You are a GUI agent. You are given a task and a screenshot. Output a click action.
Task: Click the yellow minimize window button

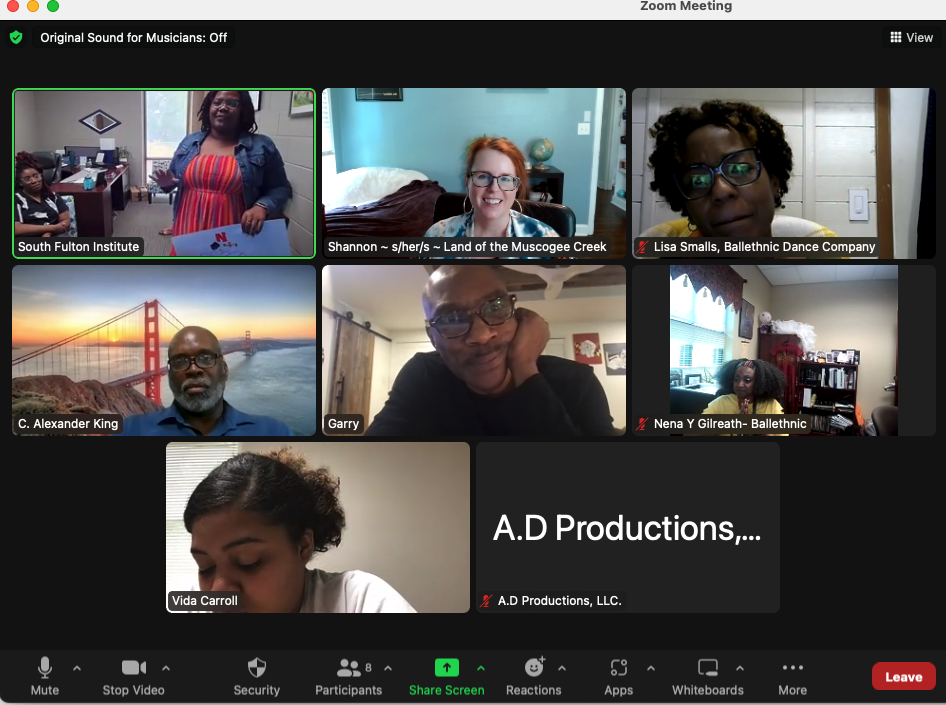coord(33,5)
